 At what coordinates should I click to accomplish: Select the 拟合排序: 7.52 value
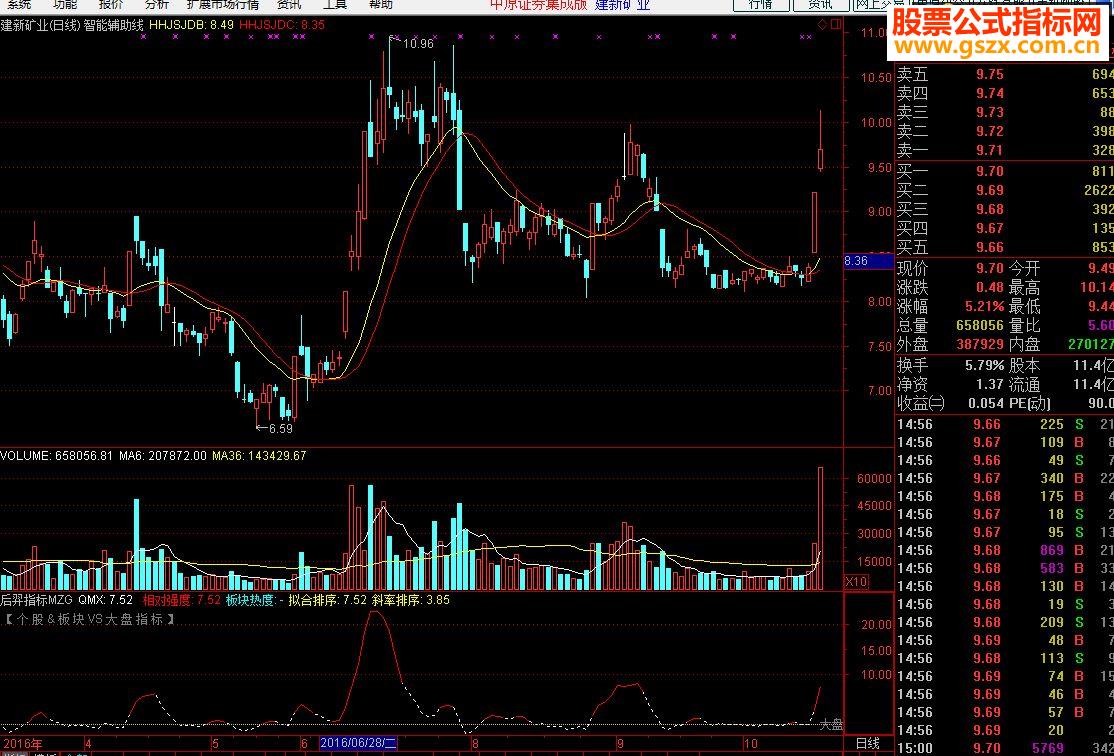(x=328, y=600)
